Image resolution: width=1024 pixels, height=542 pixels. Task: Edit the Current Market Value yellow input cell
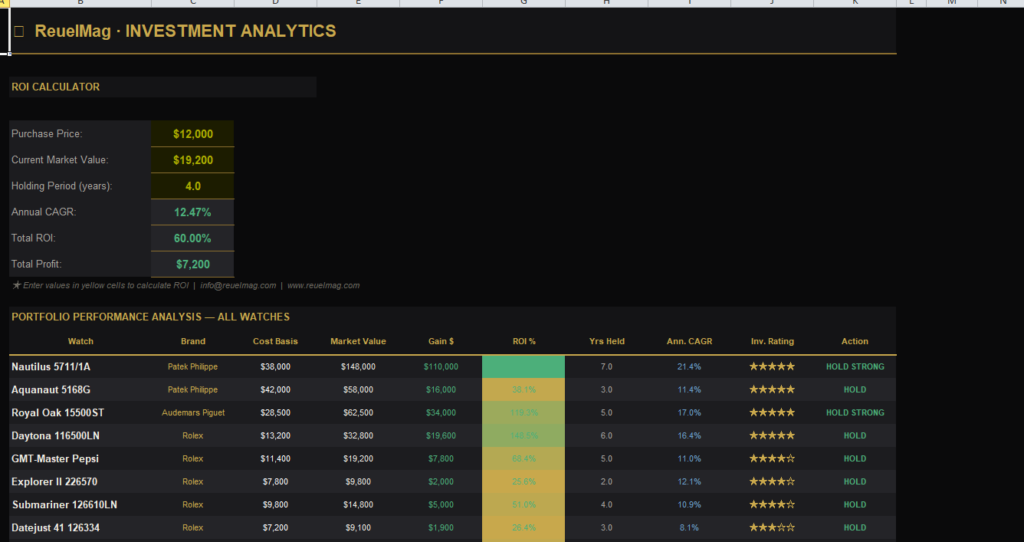pos(193,160)
